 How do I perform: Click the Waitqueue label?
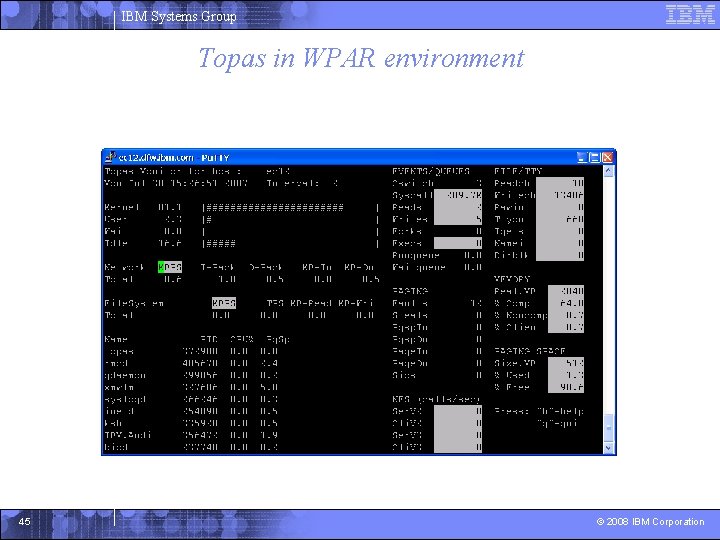[419, 267]
